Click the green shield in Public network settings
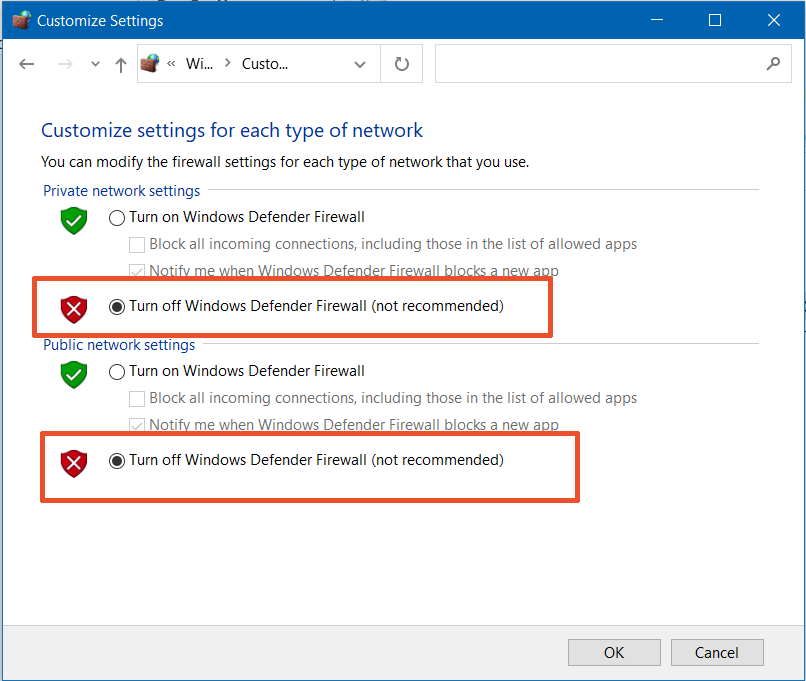The width and height of the screenshot is (806, 681). point(74,375)
